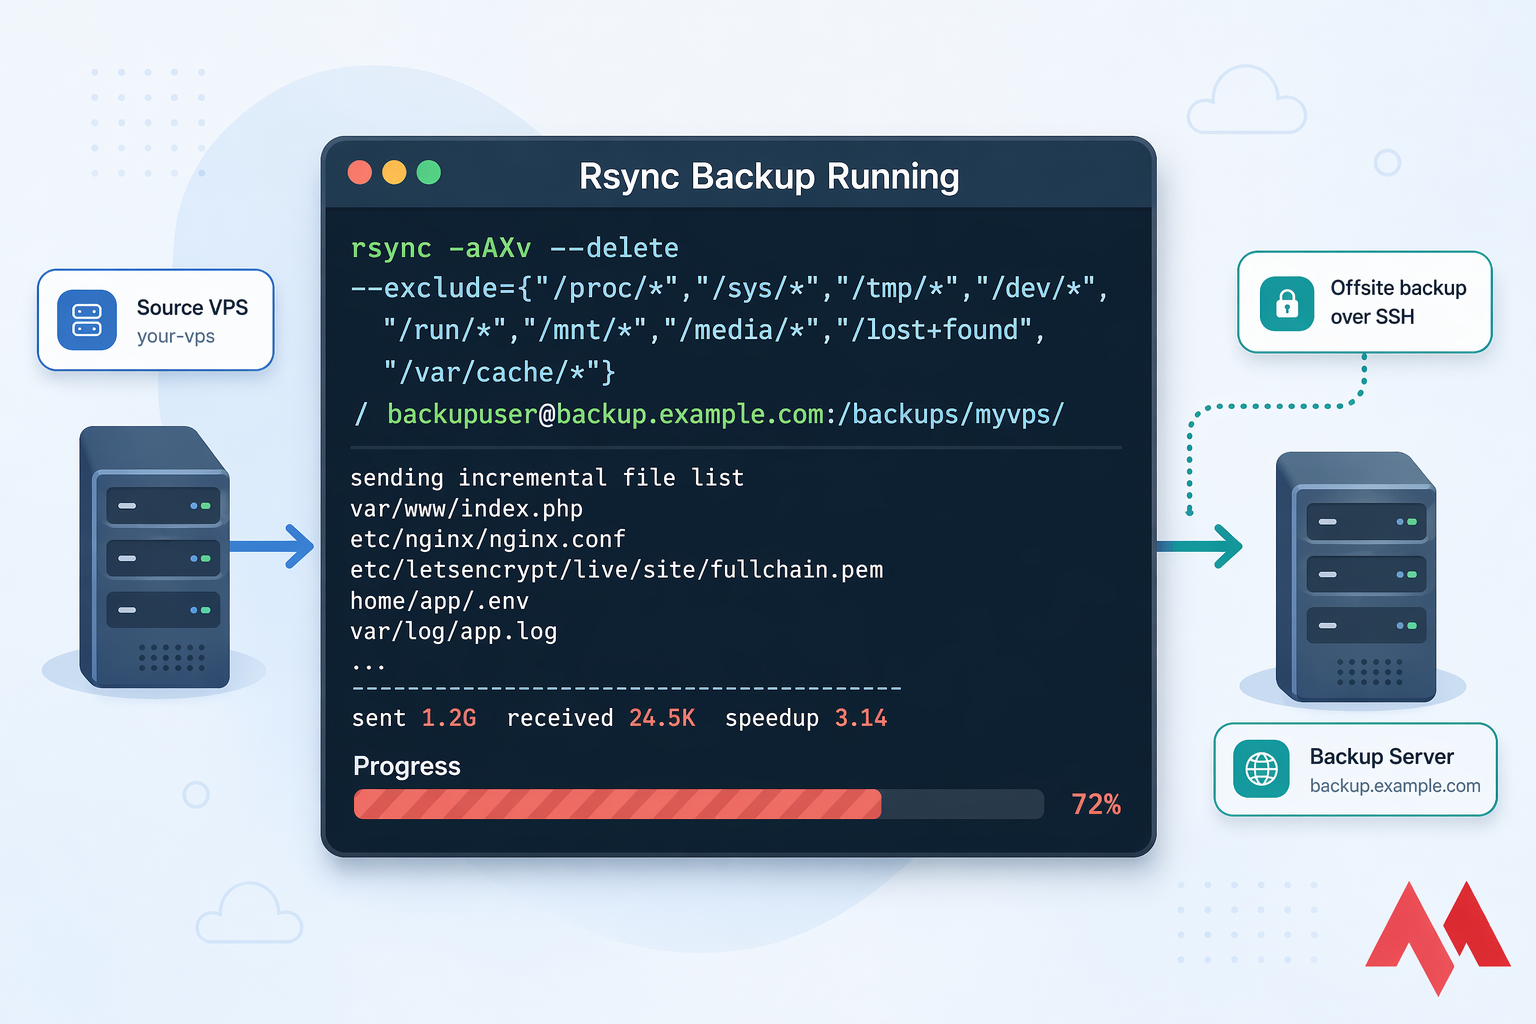Click the Rsync Backup Running titlebar
The width and height of the screenshot is (1536, 1024).
point(769,176)
